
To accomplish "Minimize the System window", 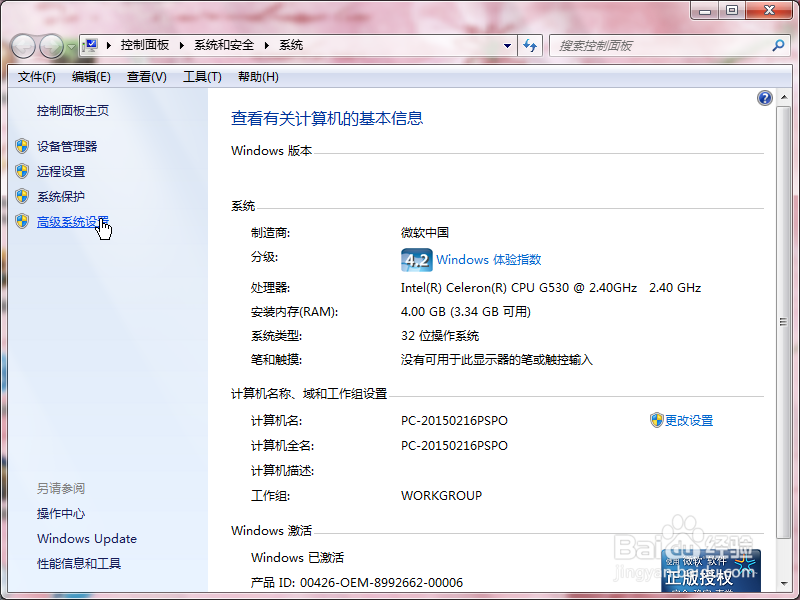I will [x=705, y=10].
